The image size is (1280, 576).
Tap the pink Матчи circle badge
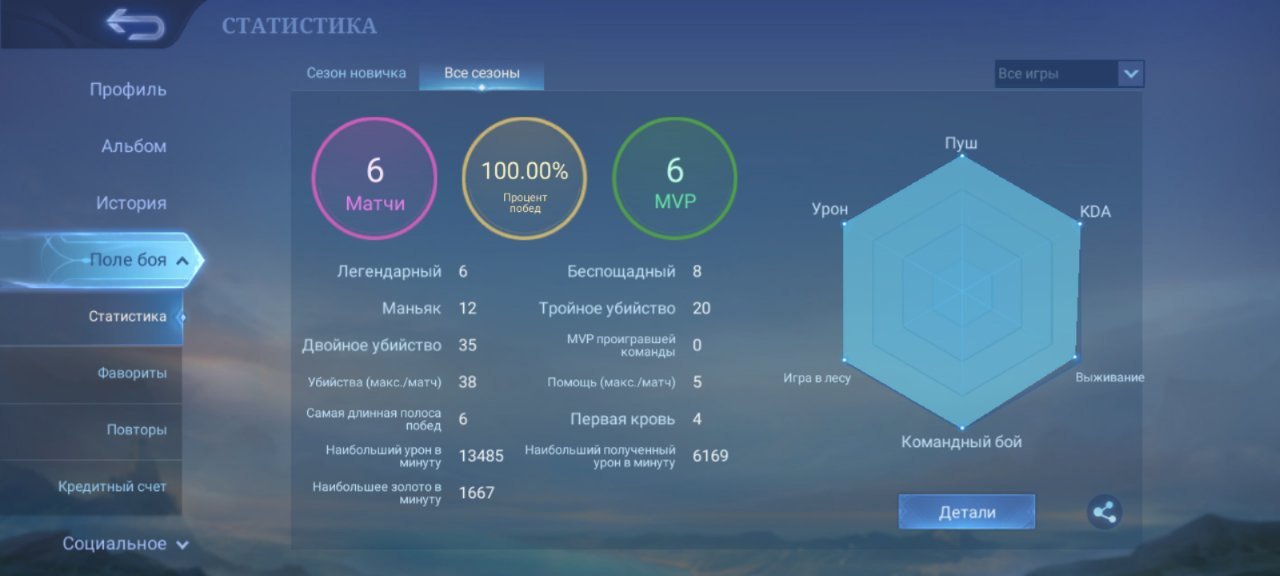[375, 182]
